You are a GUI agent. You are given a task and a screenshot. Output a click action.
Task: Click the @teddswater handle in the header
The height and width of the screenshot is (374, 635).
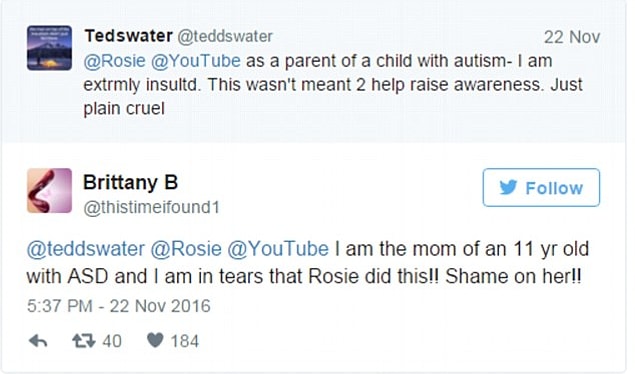[x=225, y=36]
